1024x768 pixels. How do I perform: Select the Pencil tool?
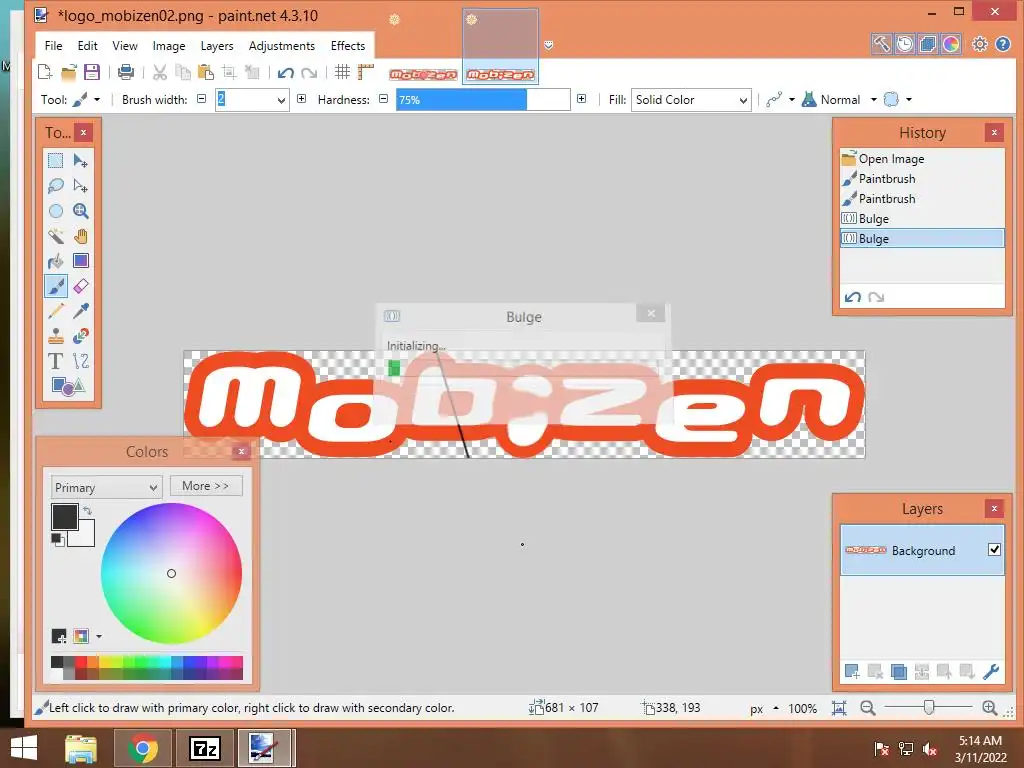[56, 311]
